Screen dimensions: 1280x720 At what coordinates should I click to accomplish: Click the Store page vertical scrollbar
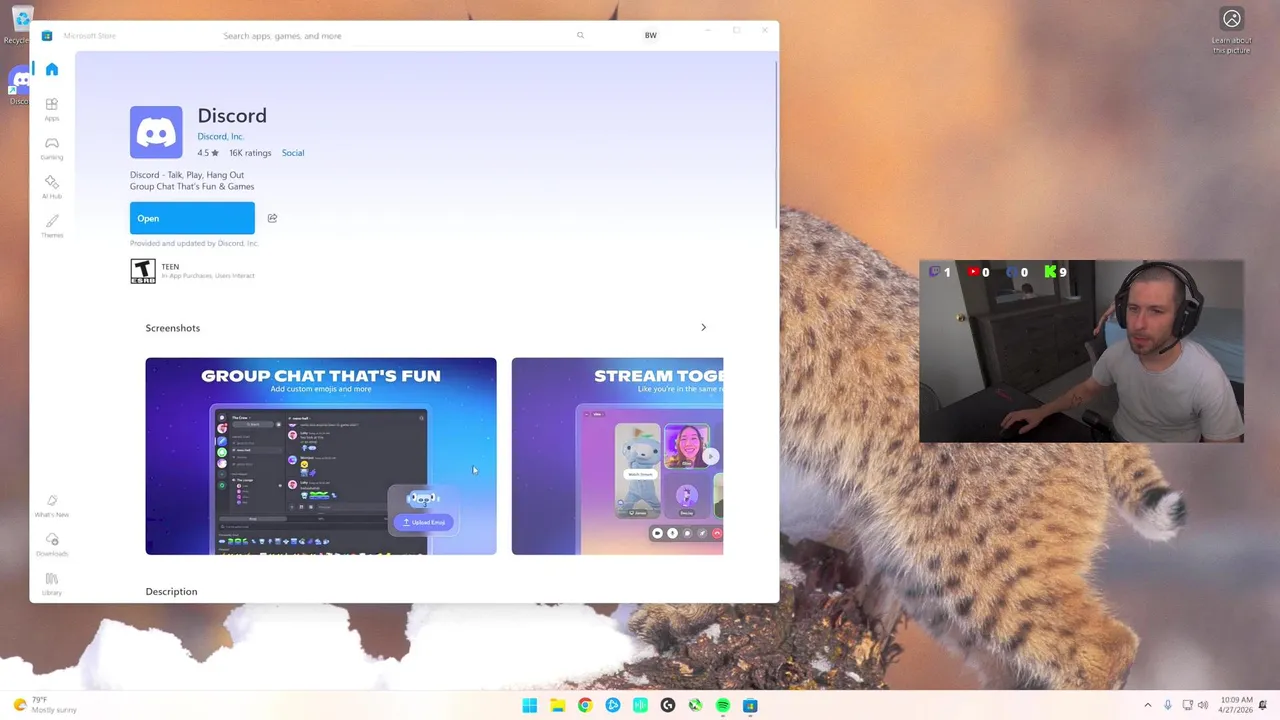click(x=776, y=145)
